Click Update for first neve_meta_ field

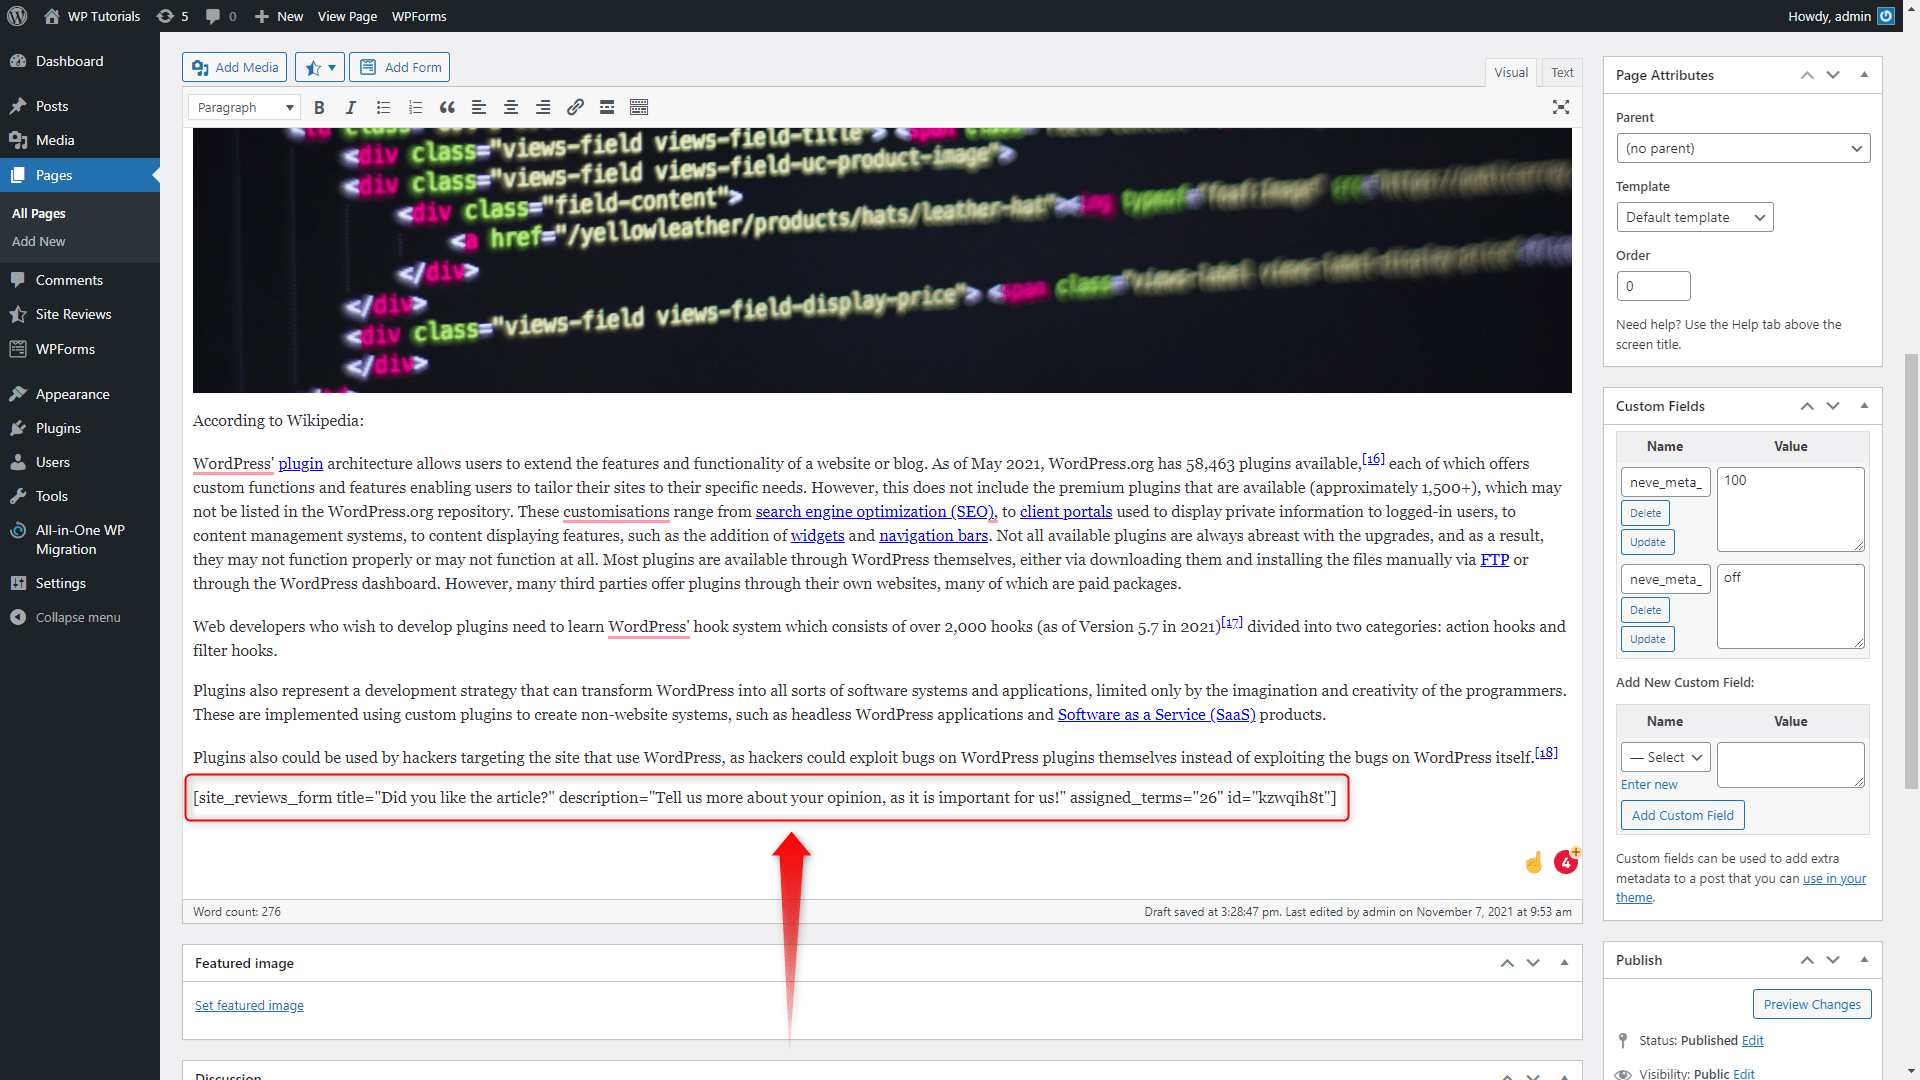[x=1648, y=541]
